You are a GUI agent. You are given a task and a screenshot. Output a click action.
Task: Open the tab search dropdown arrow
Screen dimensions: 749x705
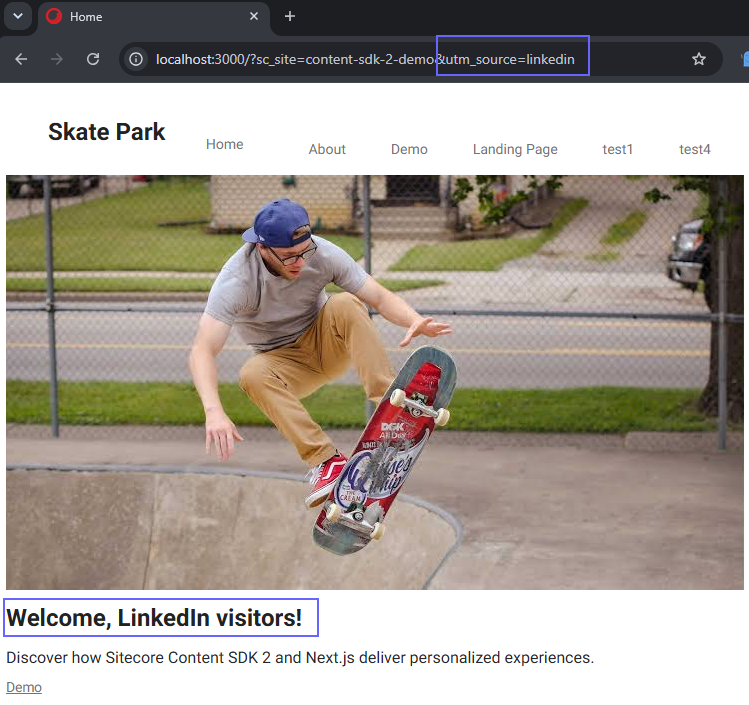(x=18, y=16)
